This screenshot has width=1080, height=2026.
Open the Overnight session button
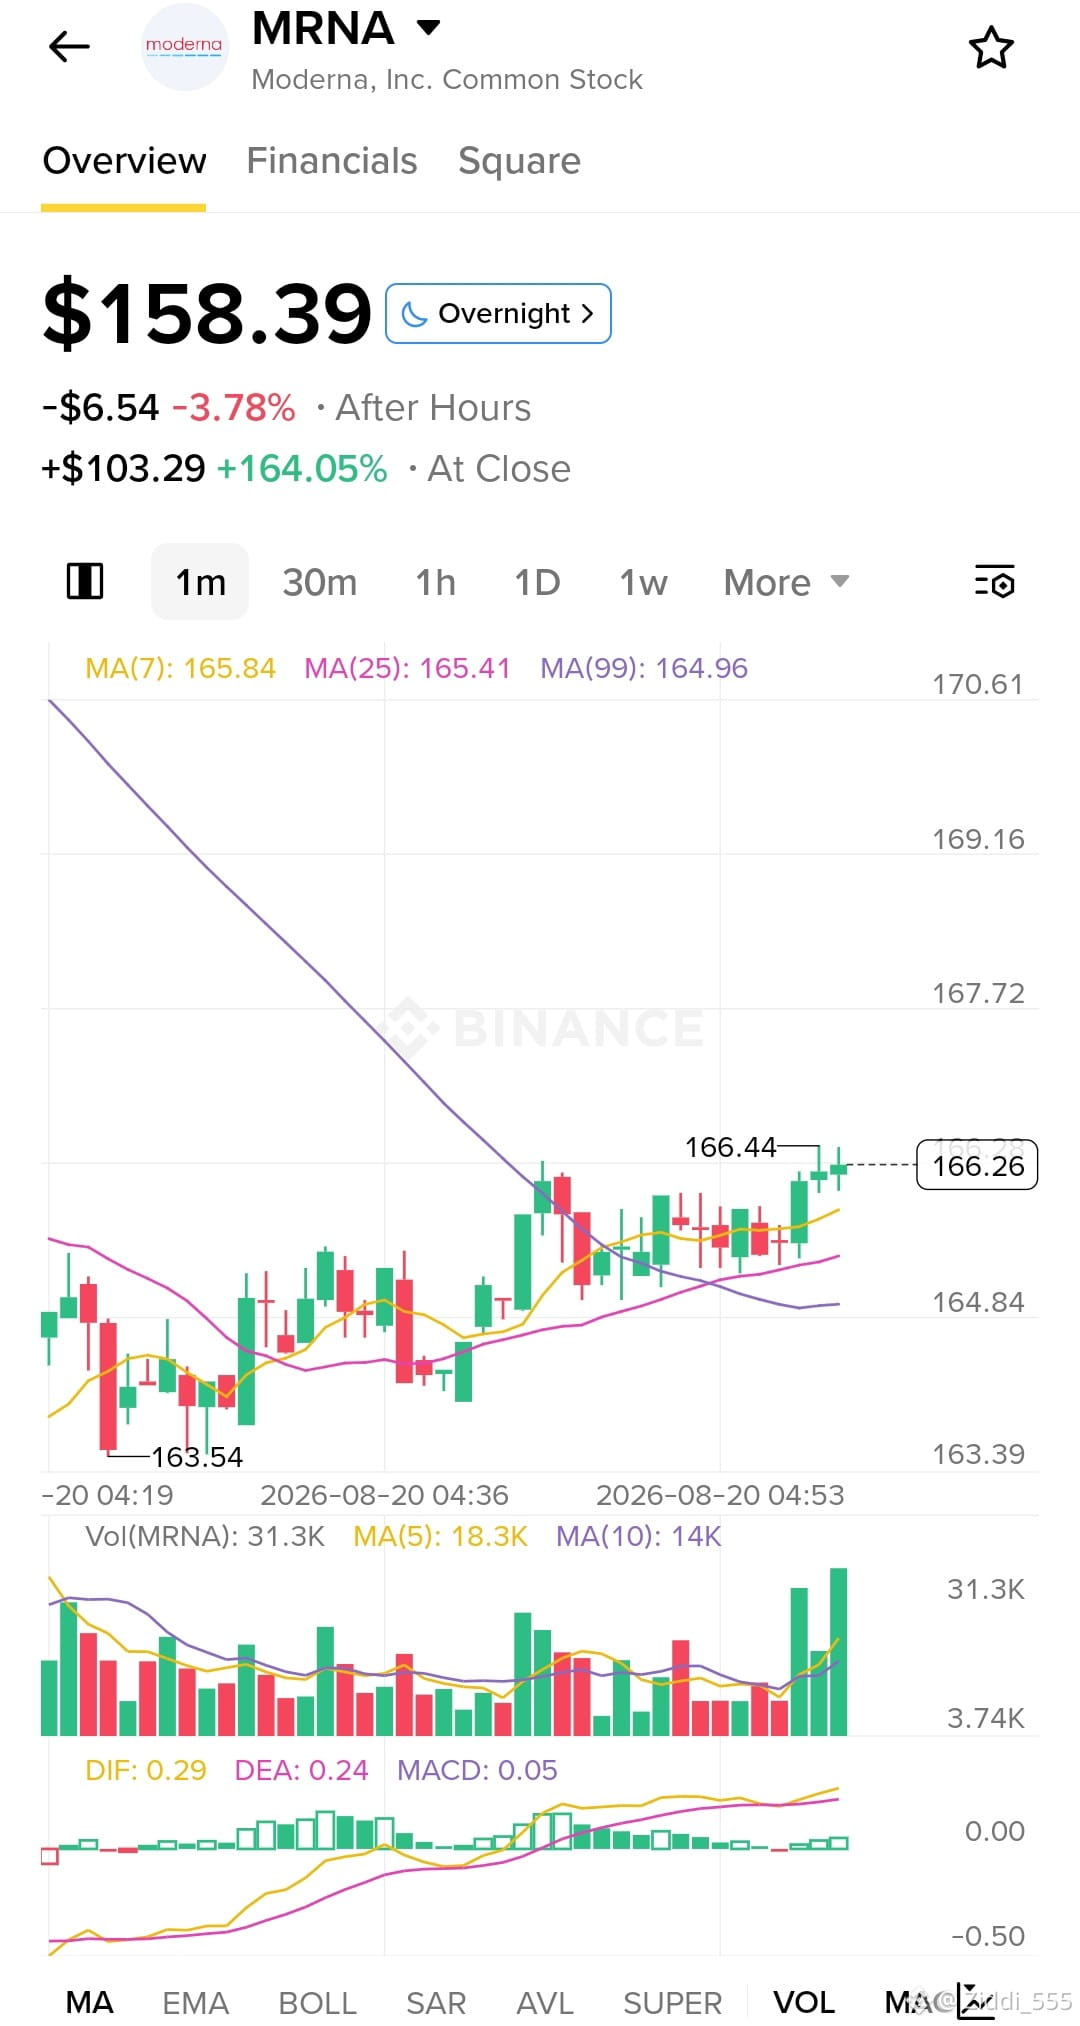coord(498,314)
